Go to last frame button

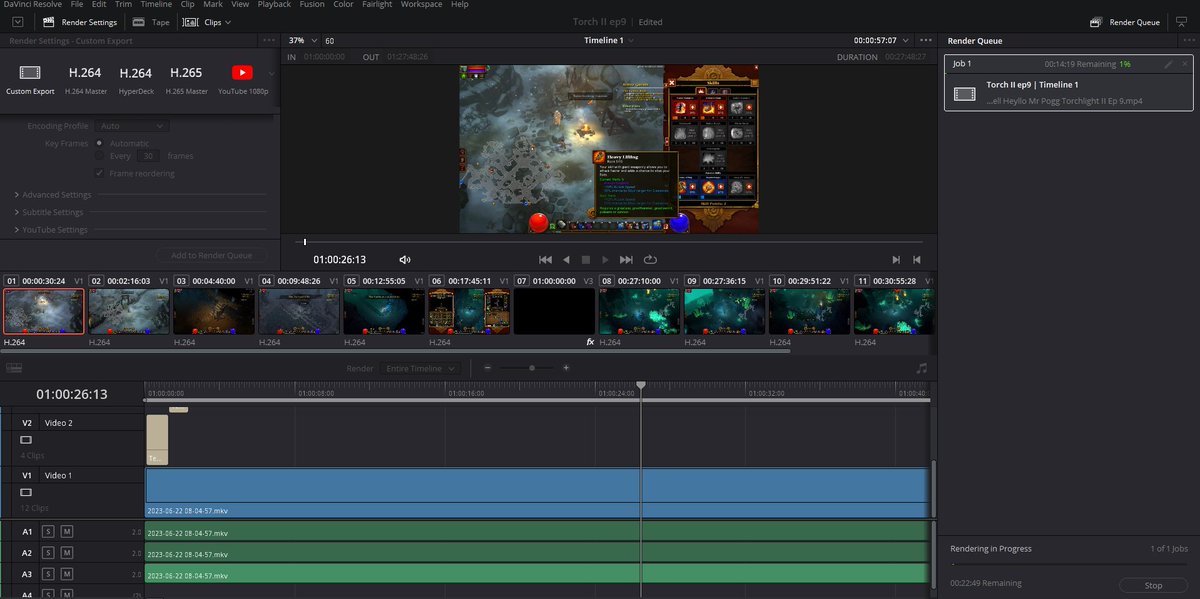tap(626, 259)
